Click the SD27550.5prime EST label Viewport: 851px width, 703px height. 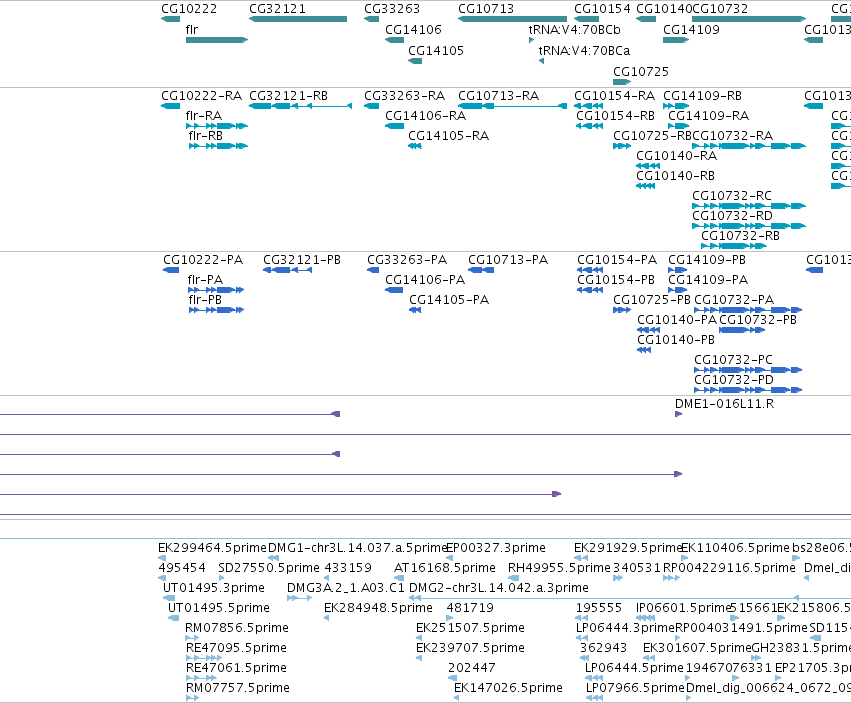click(x=269, y=568)
